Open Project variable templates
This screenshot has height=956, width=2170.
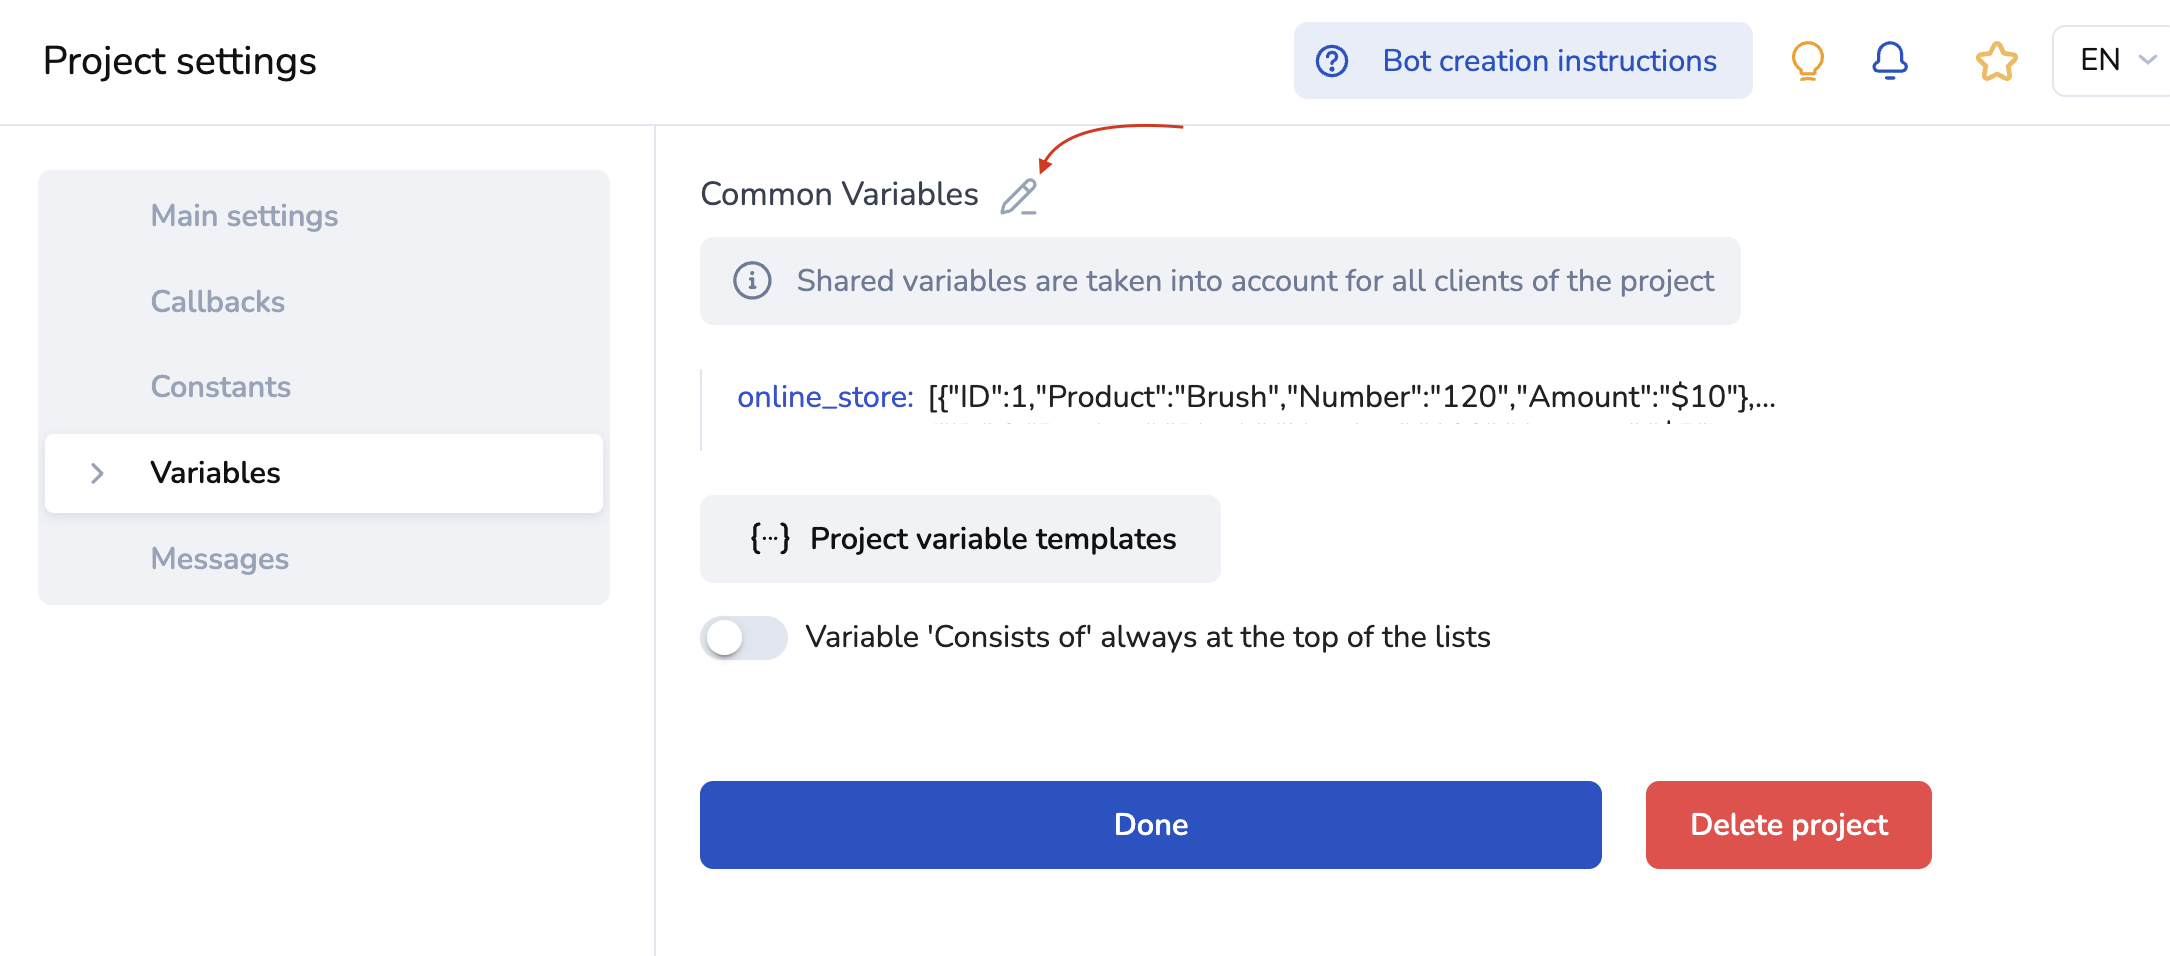[992, 539]
